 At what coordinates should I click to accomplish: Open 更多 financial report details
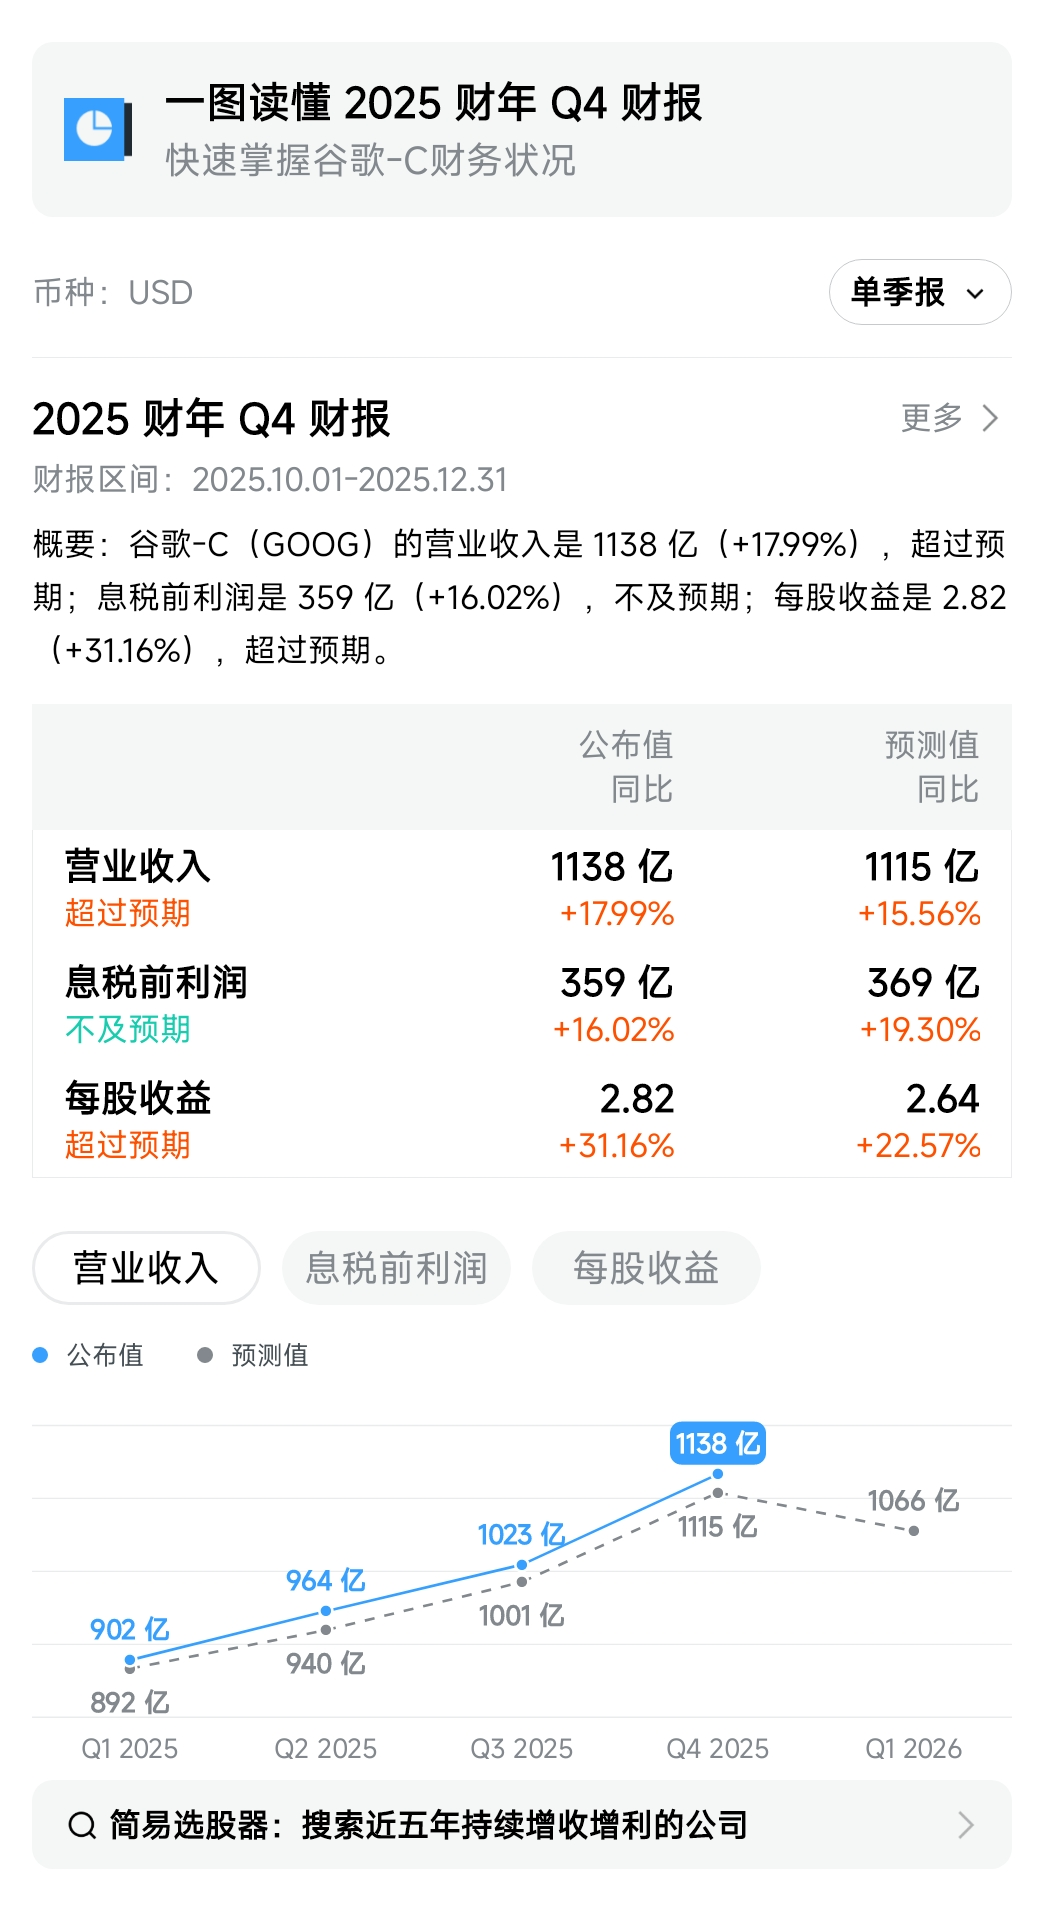(932, 418)
